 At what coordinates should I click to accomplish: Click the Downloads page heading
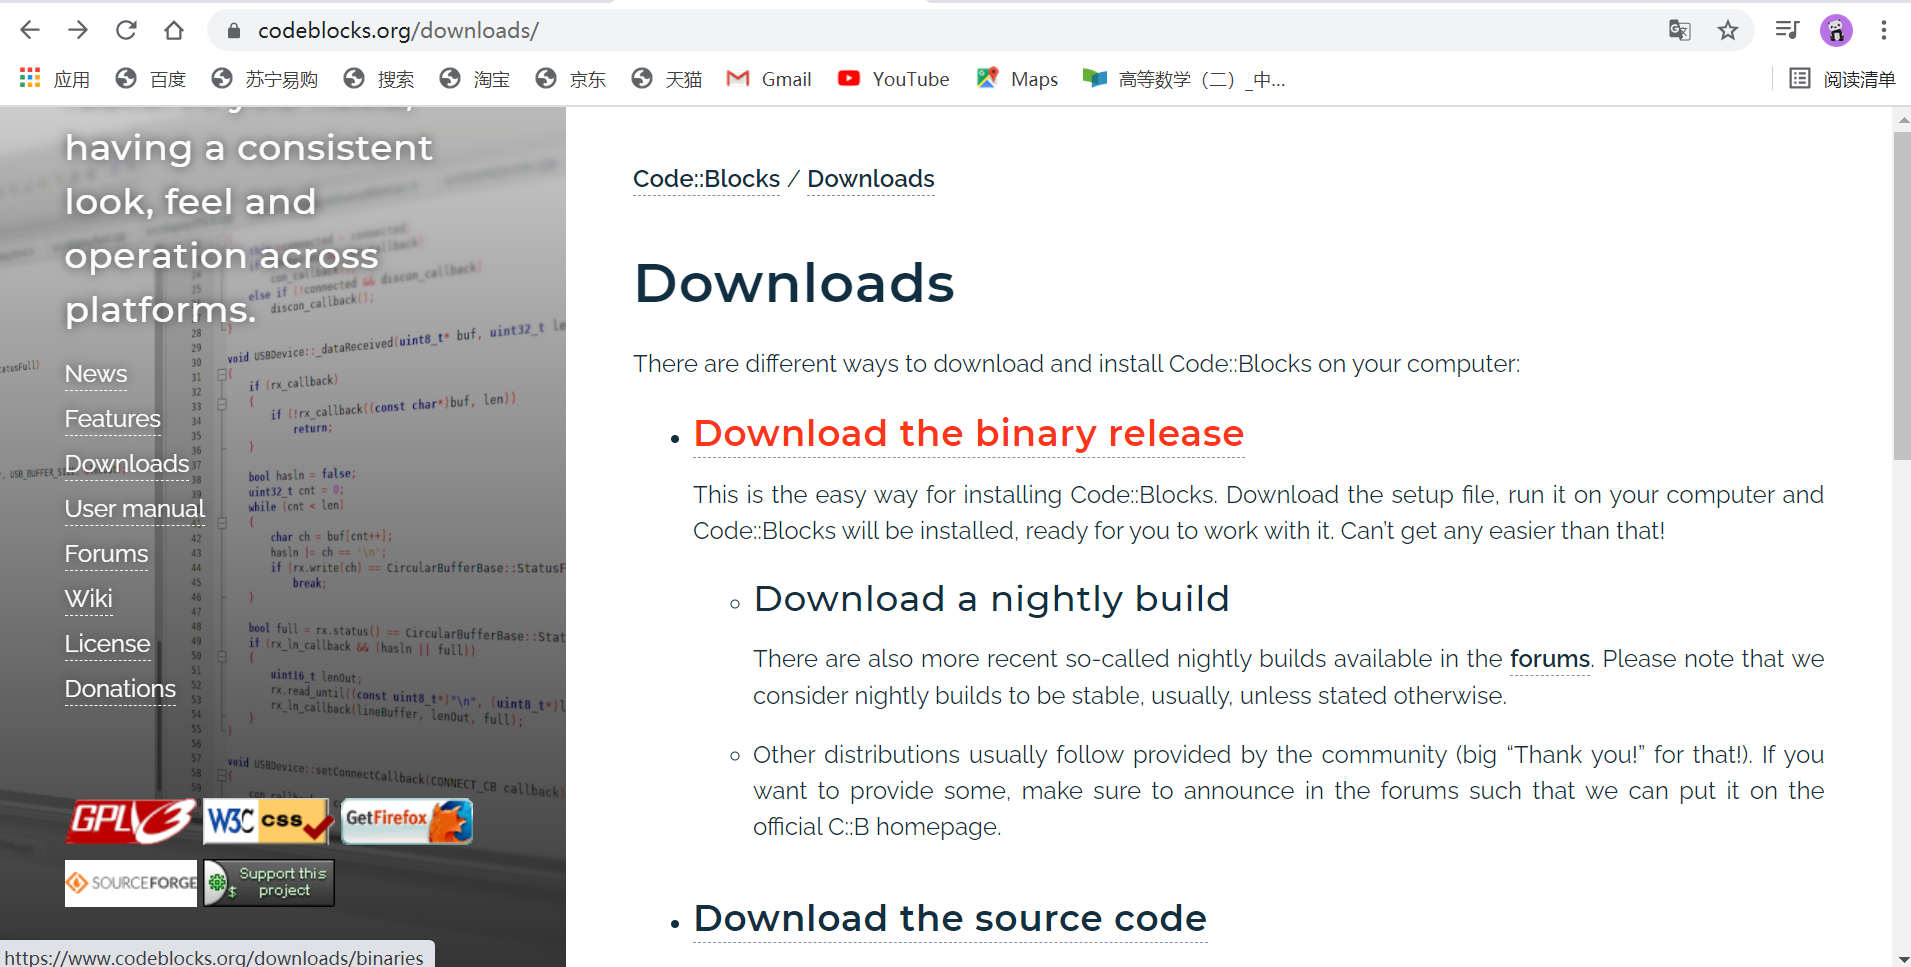[794, 283]
